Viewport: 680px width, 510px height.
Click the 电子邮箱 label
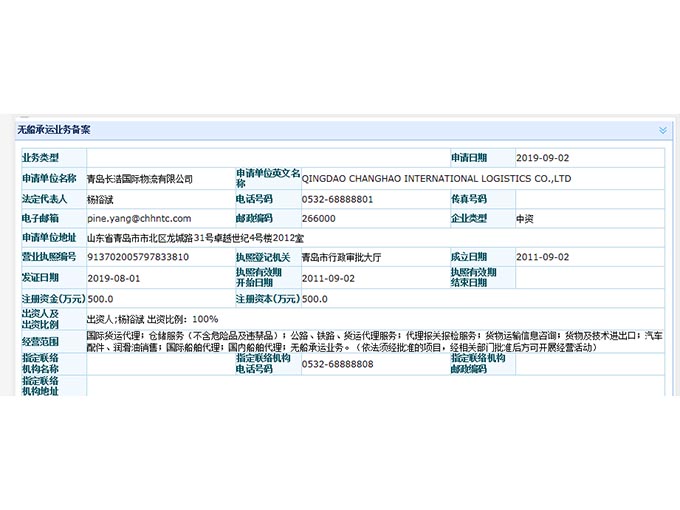40,218
